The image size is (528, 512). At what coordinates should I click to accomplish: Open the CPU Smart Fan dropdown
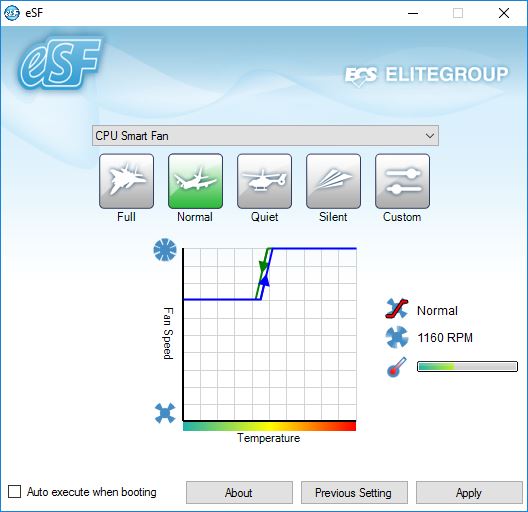265,136
